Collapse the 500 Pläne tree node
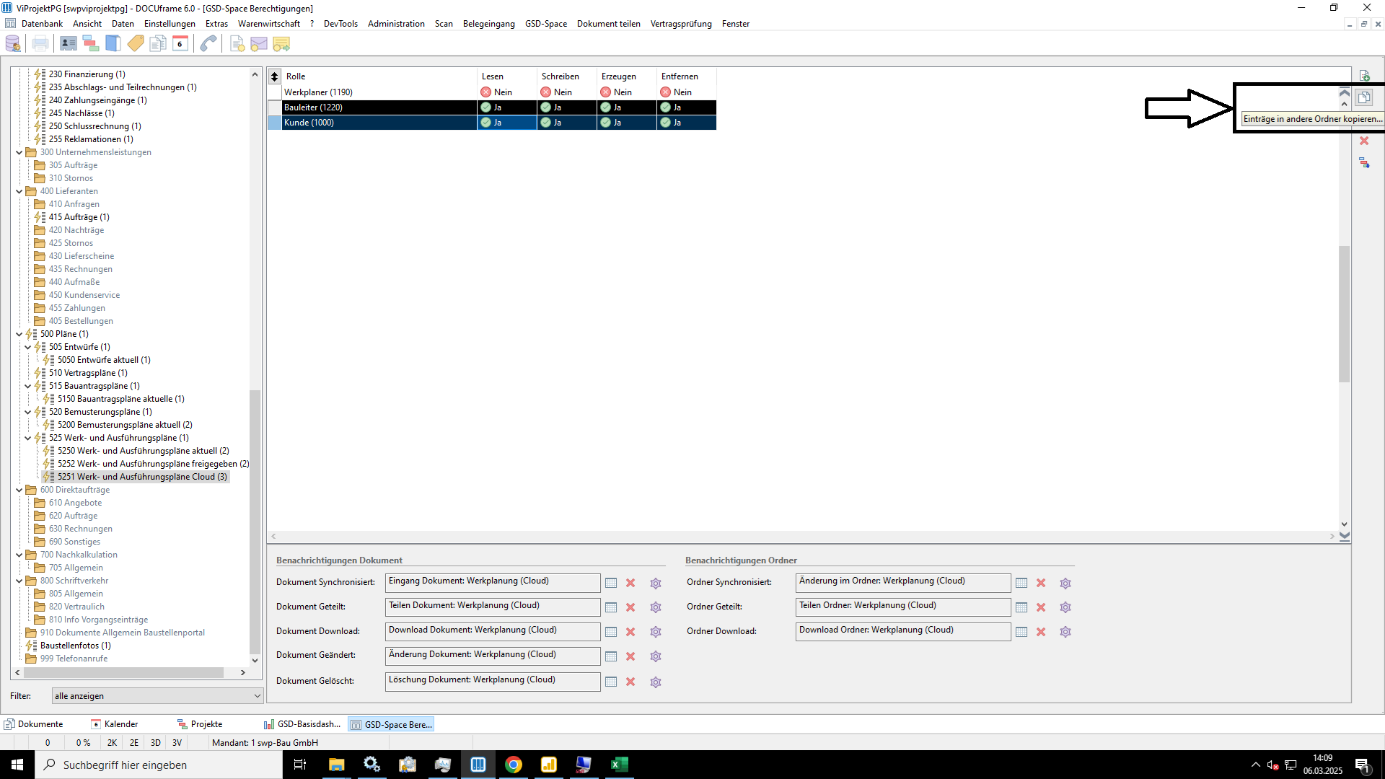Screen dimensions: 1385x779 [x=20, y=334]
